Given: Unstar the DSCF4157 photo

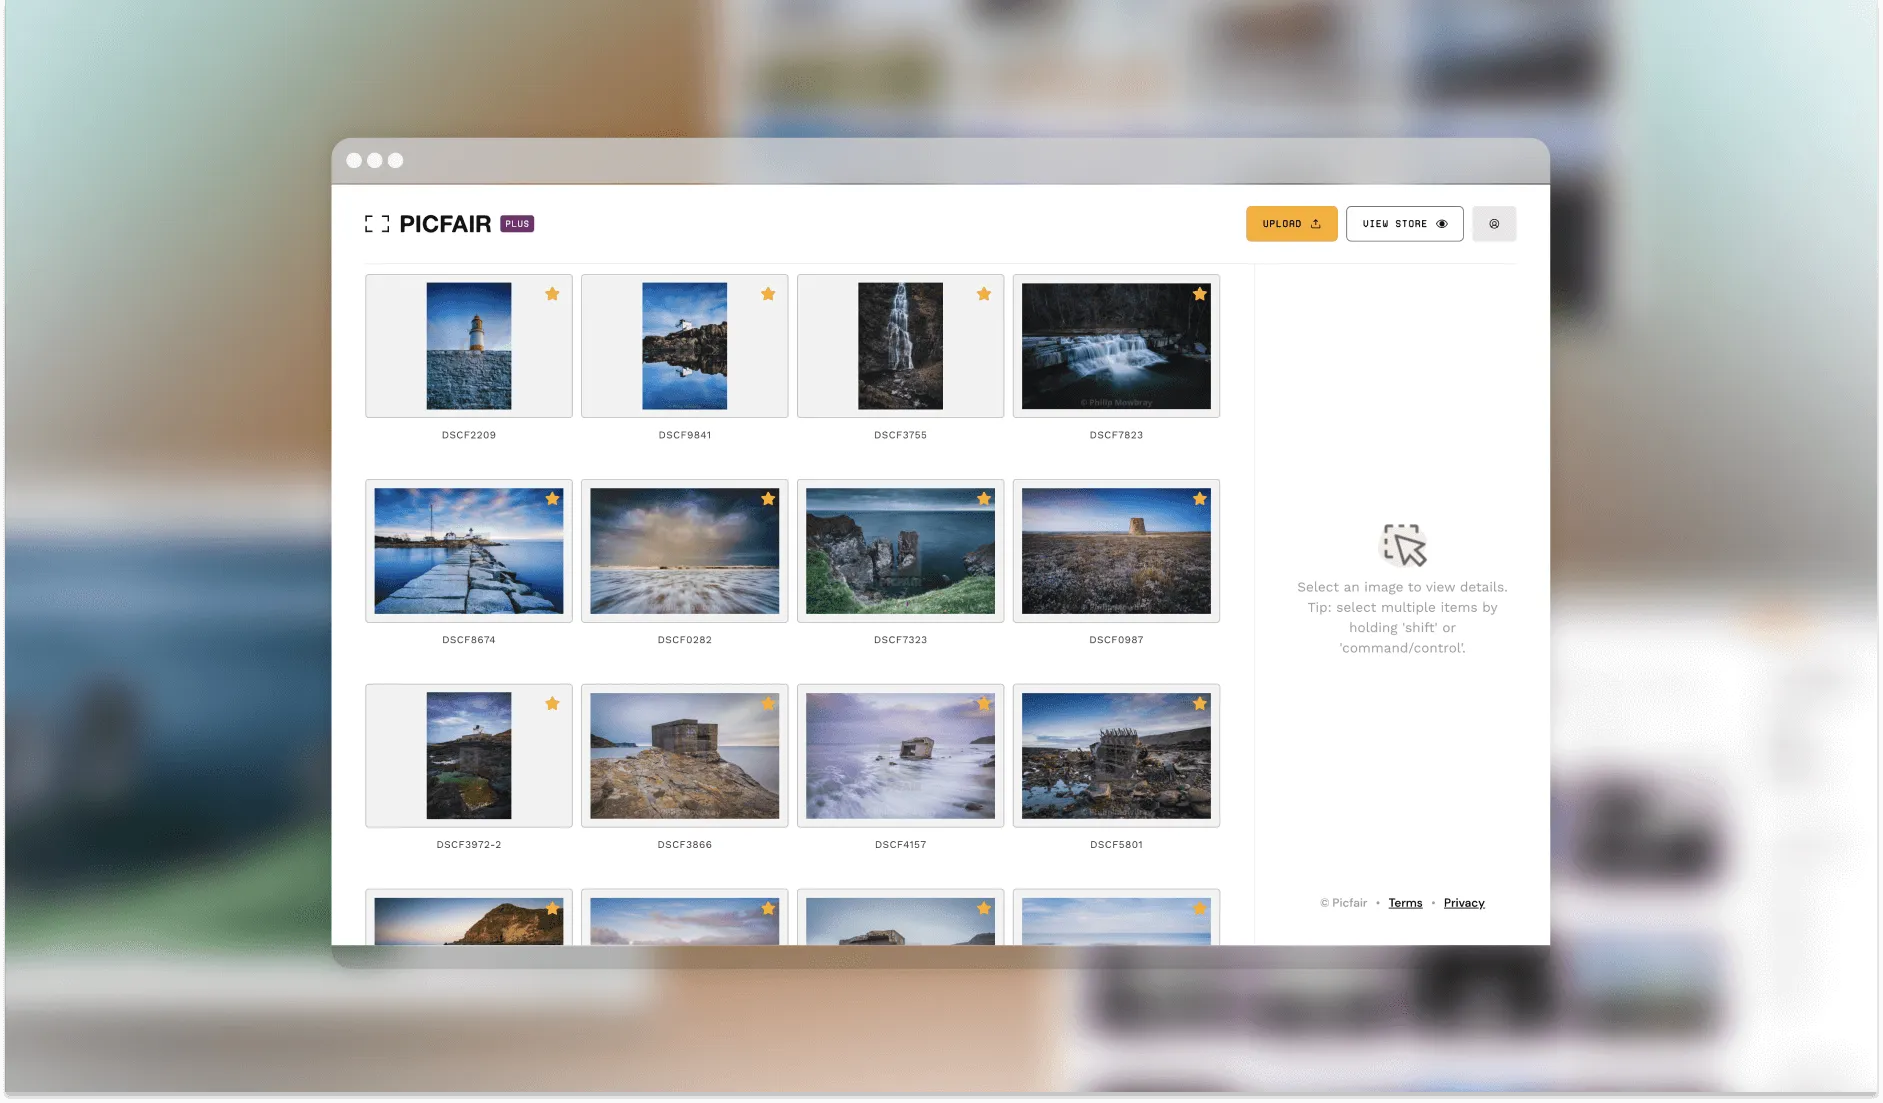Looking at the screenshot, I should [984, 704].
